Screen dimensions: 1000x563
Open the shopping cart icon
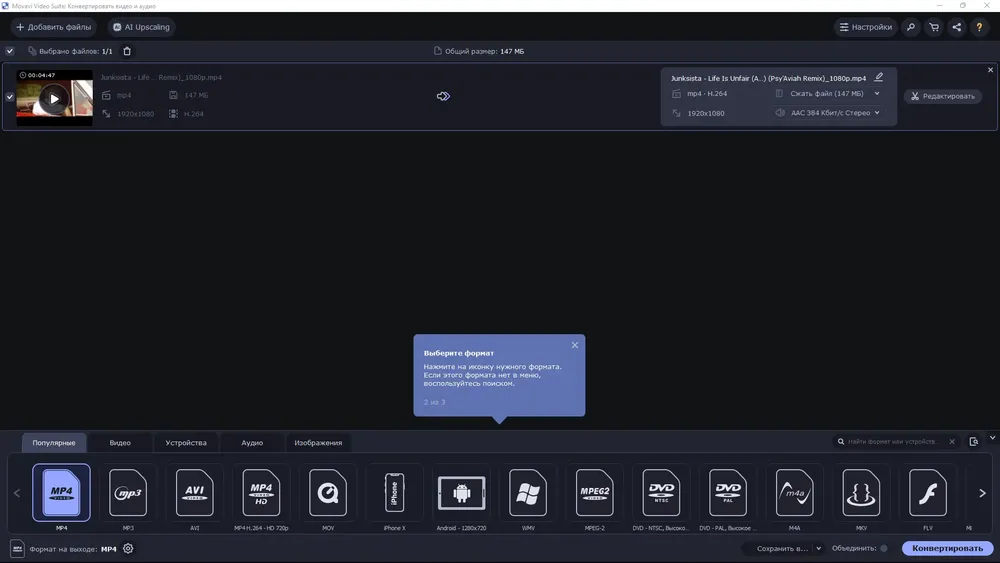pyautogui.click(x=934, y=27)
